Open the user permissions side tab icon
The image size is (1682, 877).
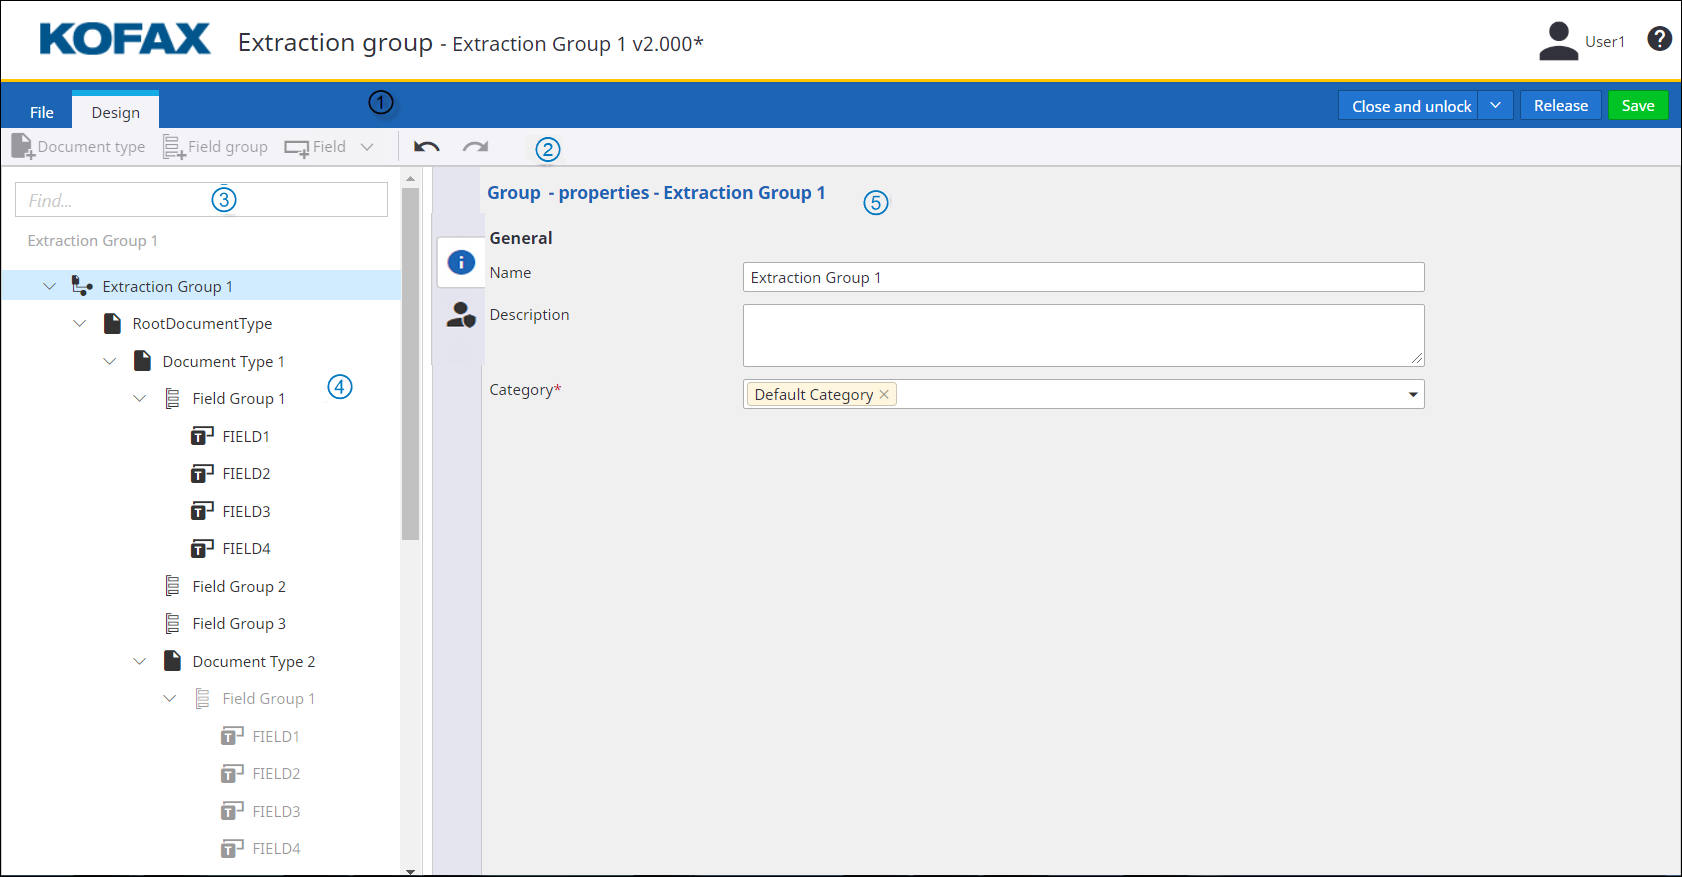(x=461, y=315)
